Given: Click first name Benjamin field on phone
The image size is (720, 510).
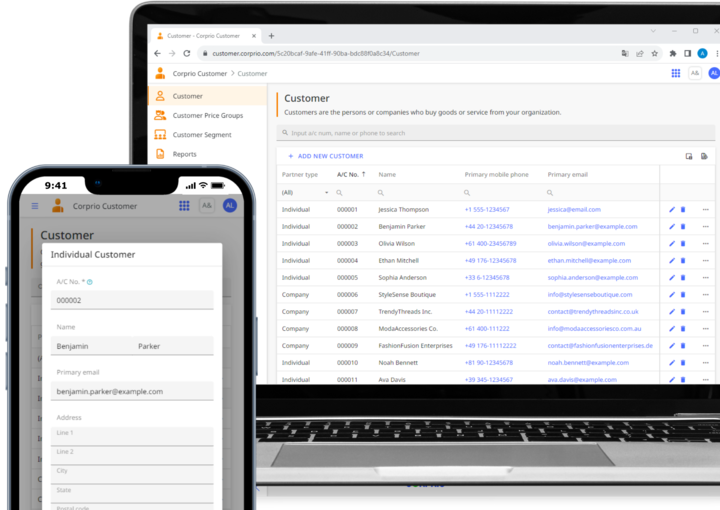Looking at the screenshot, I should (91, 346).
